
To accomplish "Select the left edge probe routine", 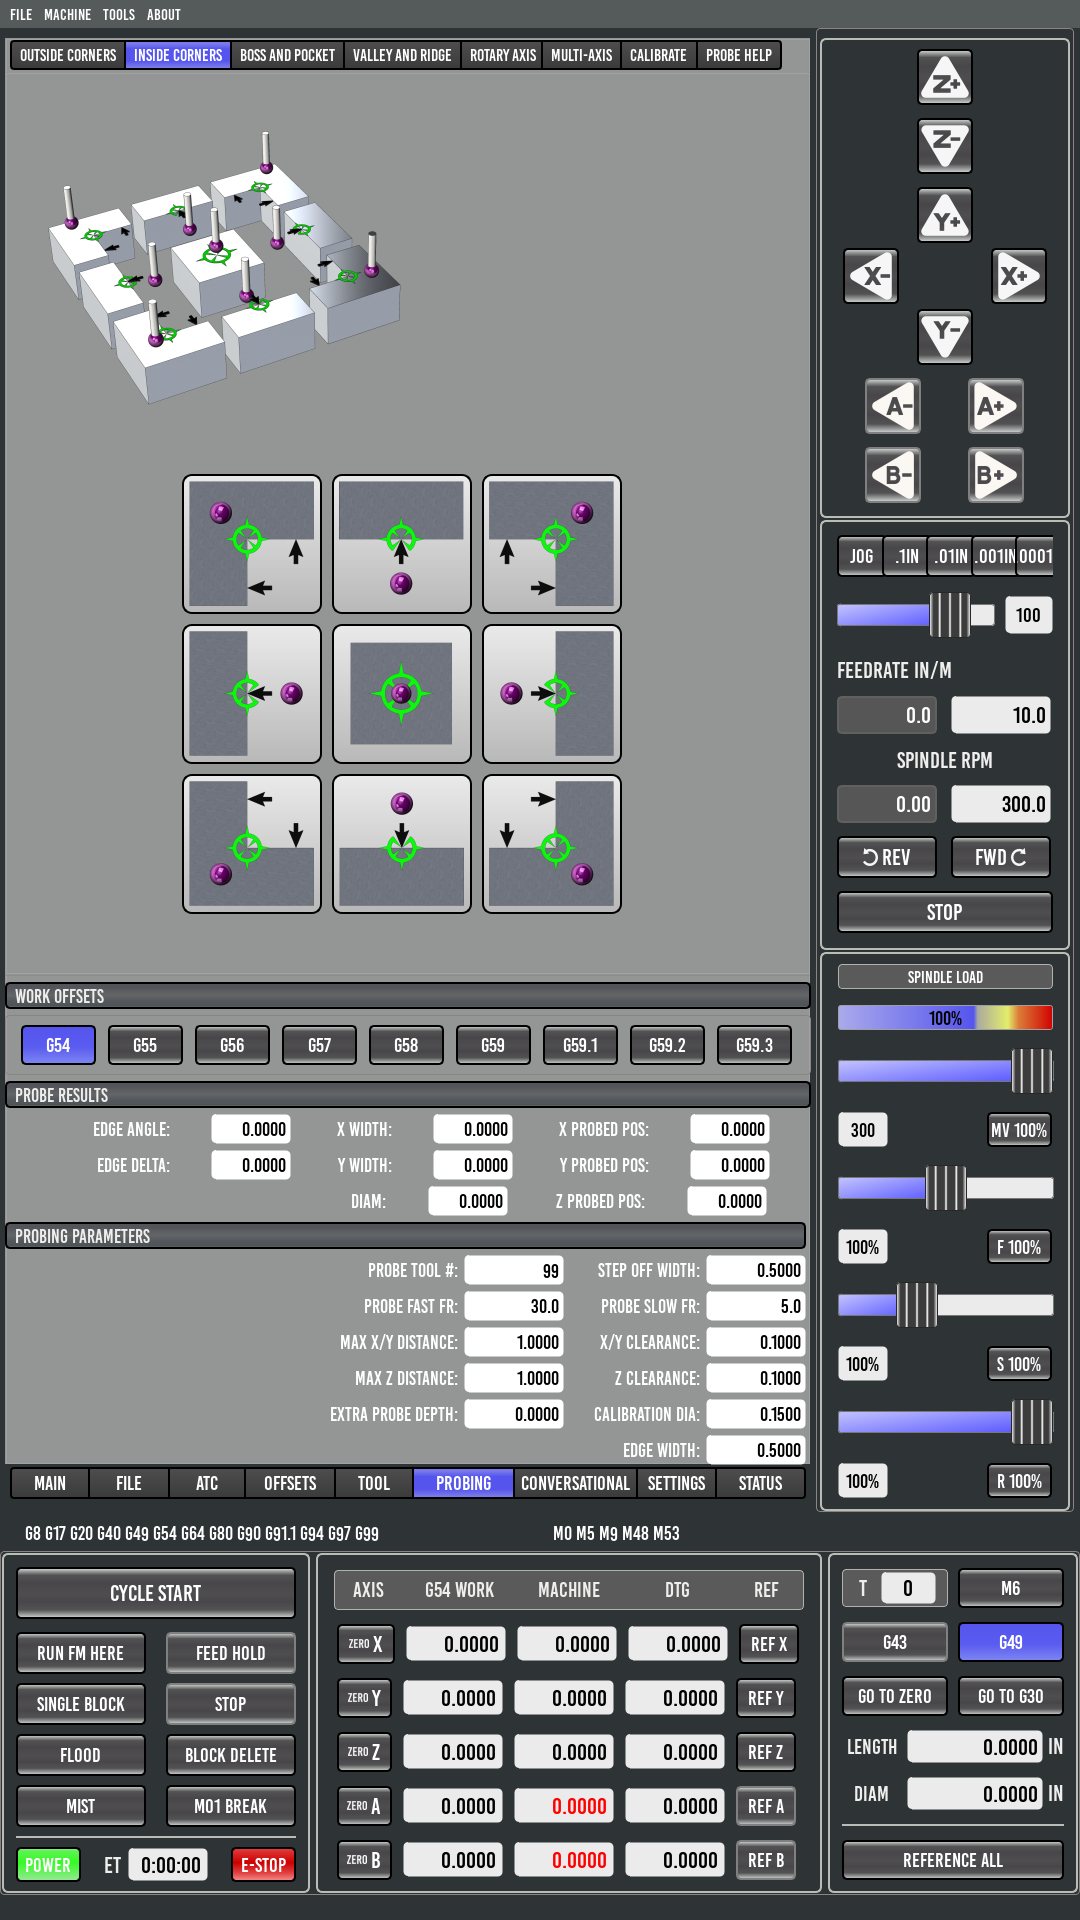I will (x=252, y=694).
